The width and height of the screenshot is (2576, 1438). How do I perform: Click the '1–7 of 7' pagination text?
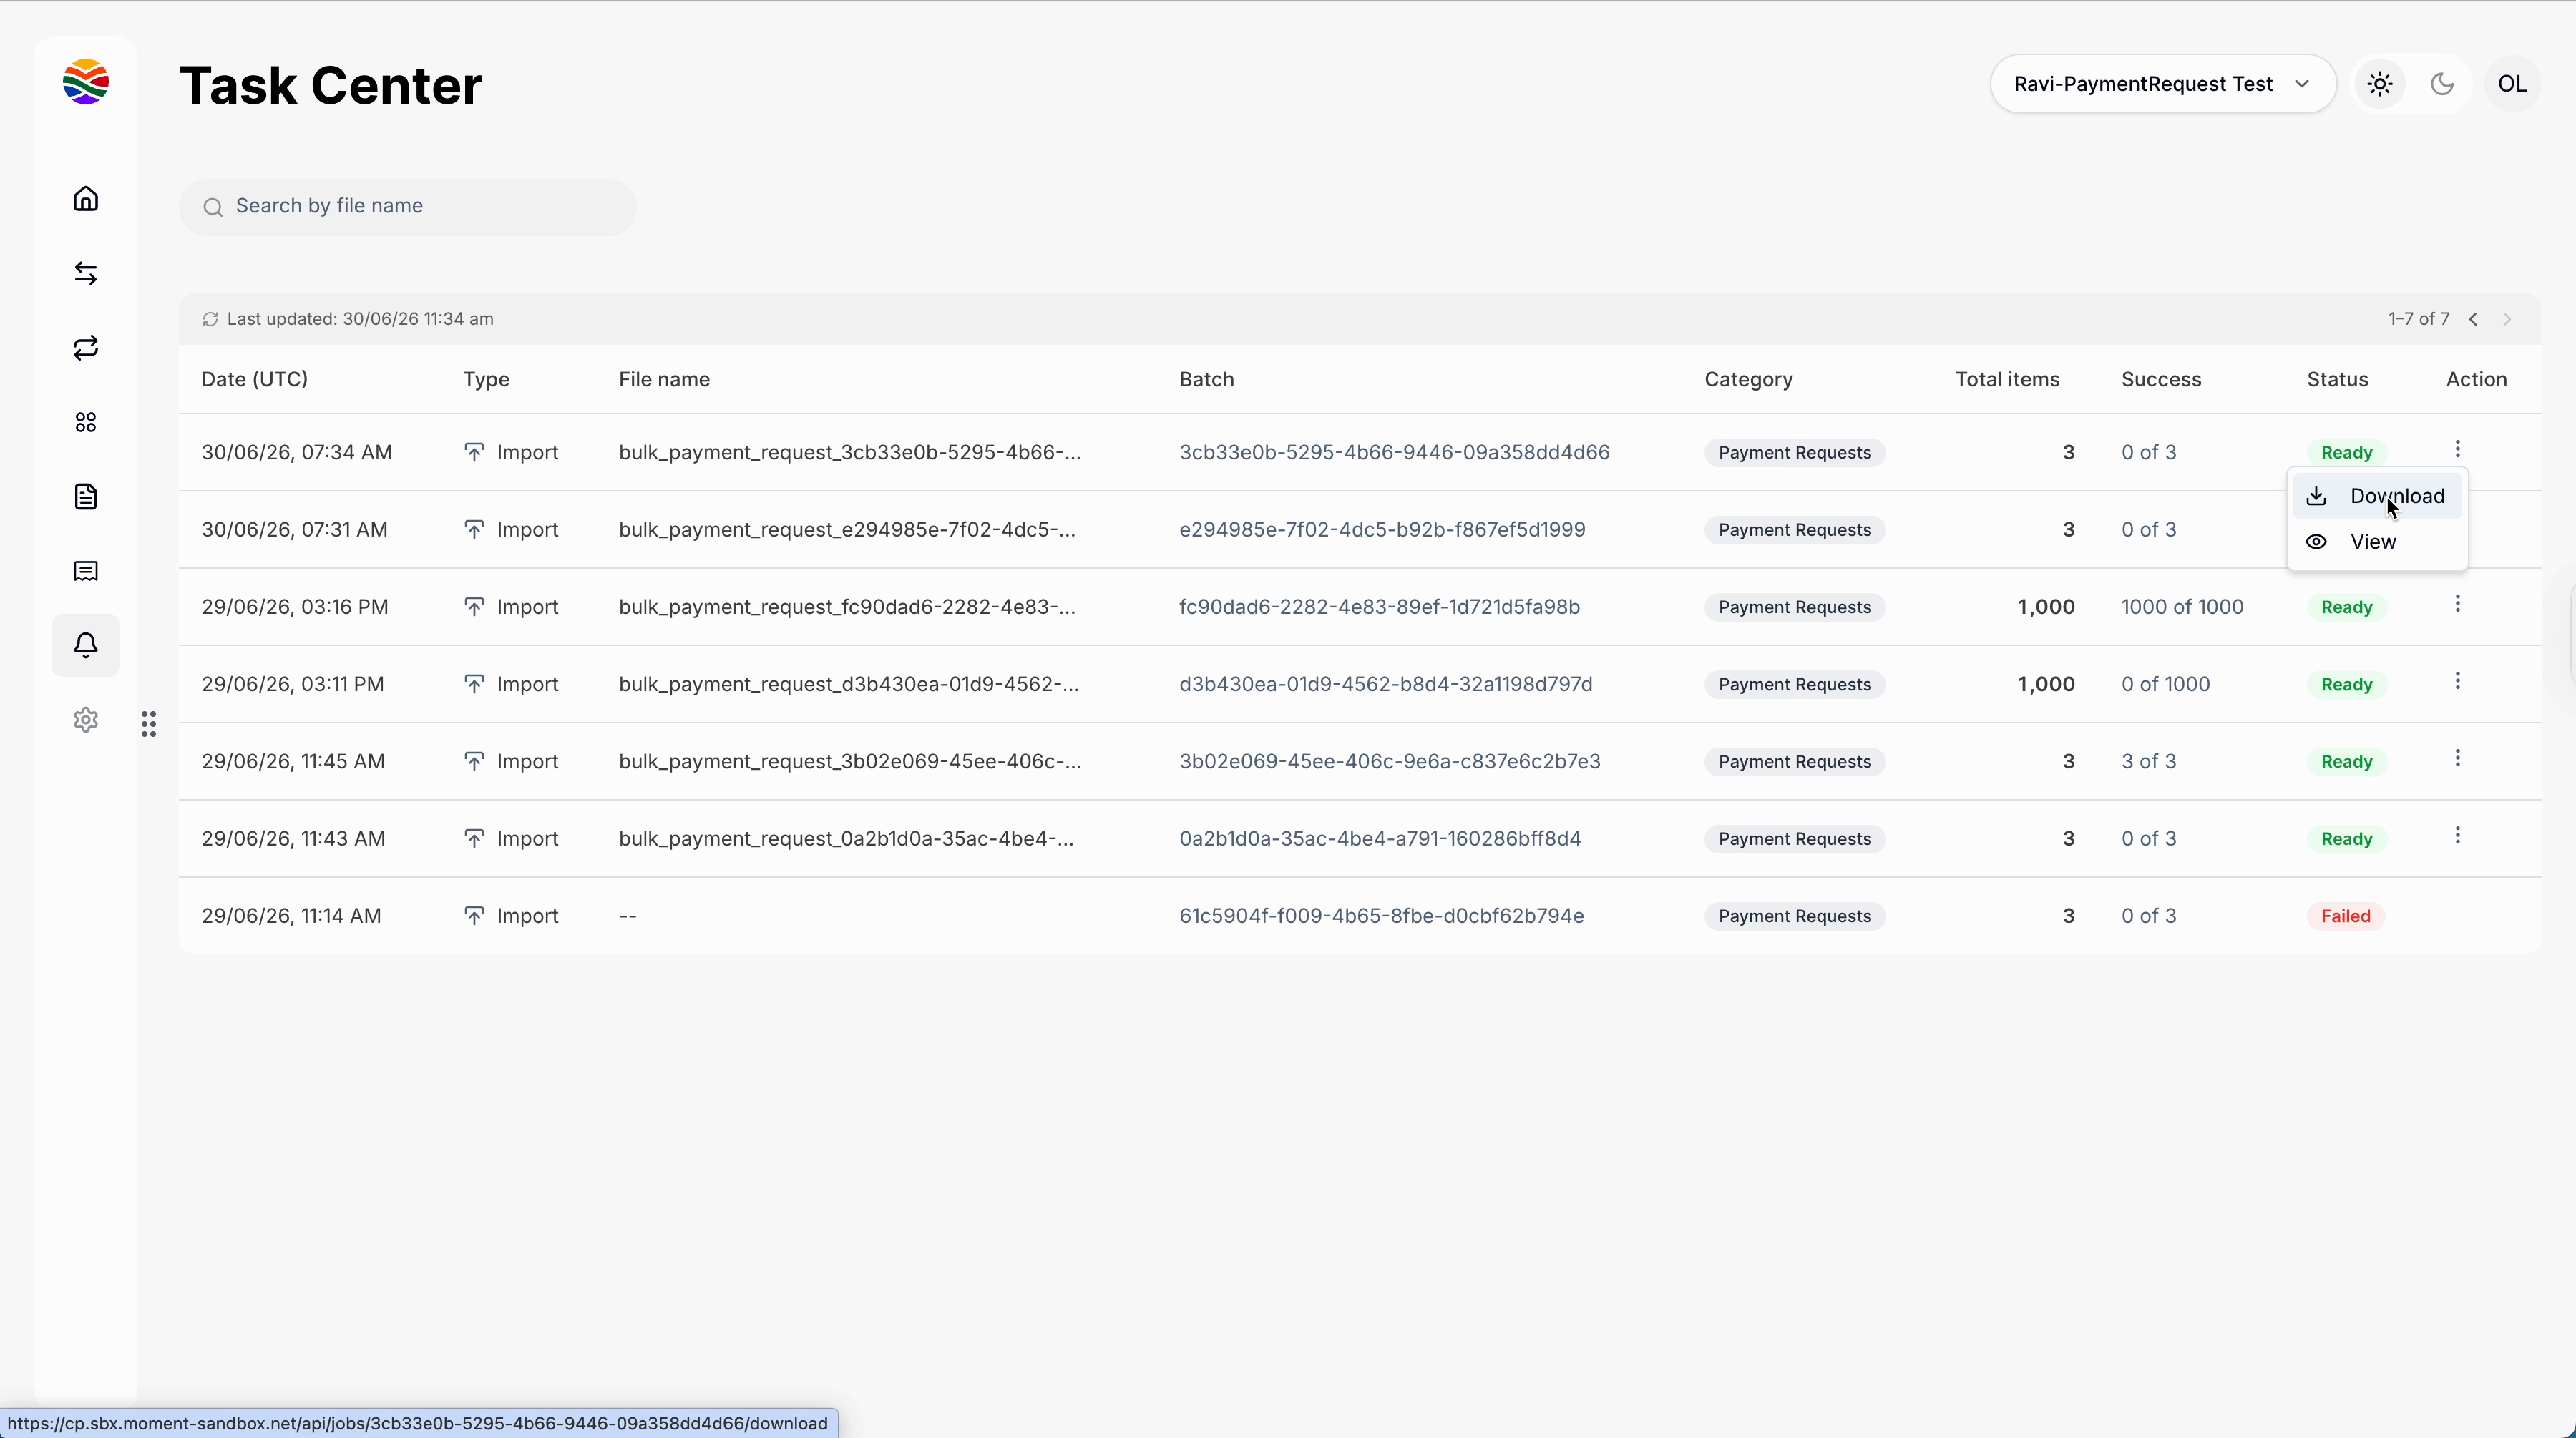point(2418,319)
